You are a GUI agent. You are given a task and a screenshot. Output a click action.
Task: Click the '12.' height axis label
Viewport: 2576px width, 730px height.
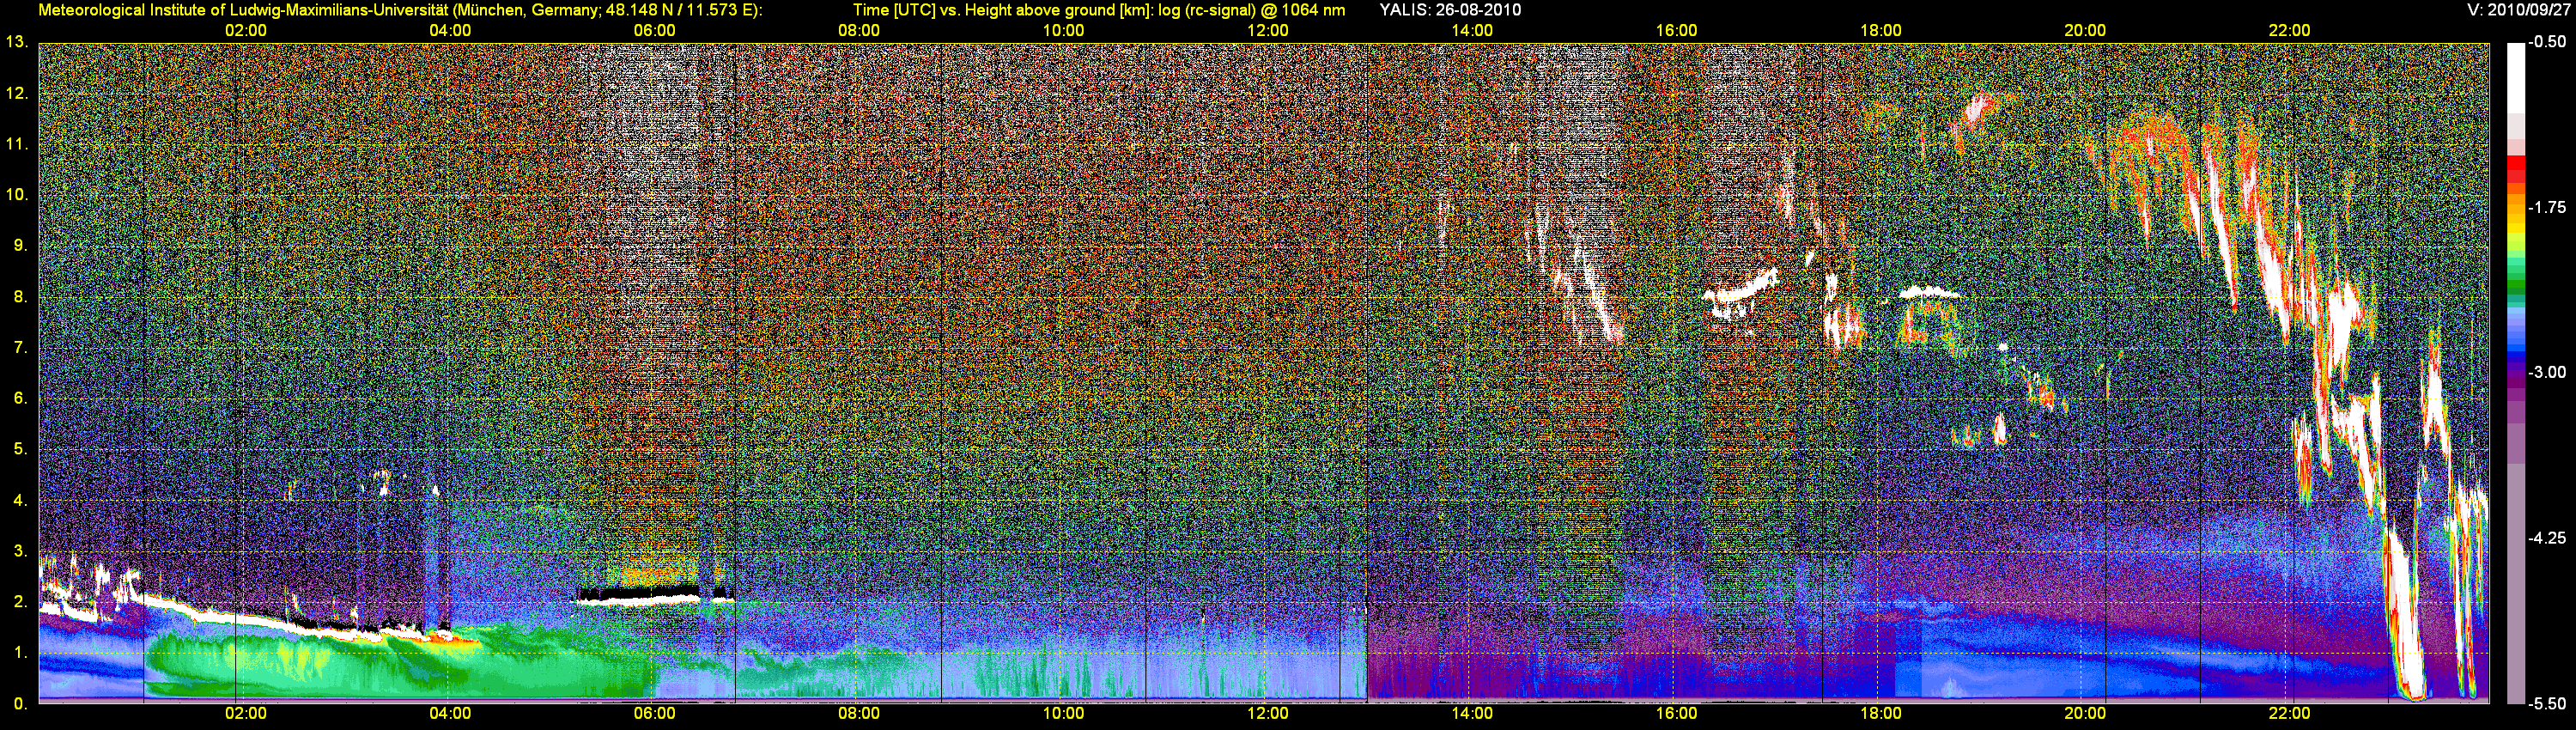pos(16,93)
